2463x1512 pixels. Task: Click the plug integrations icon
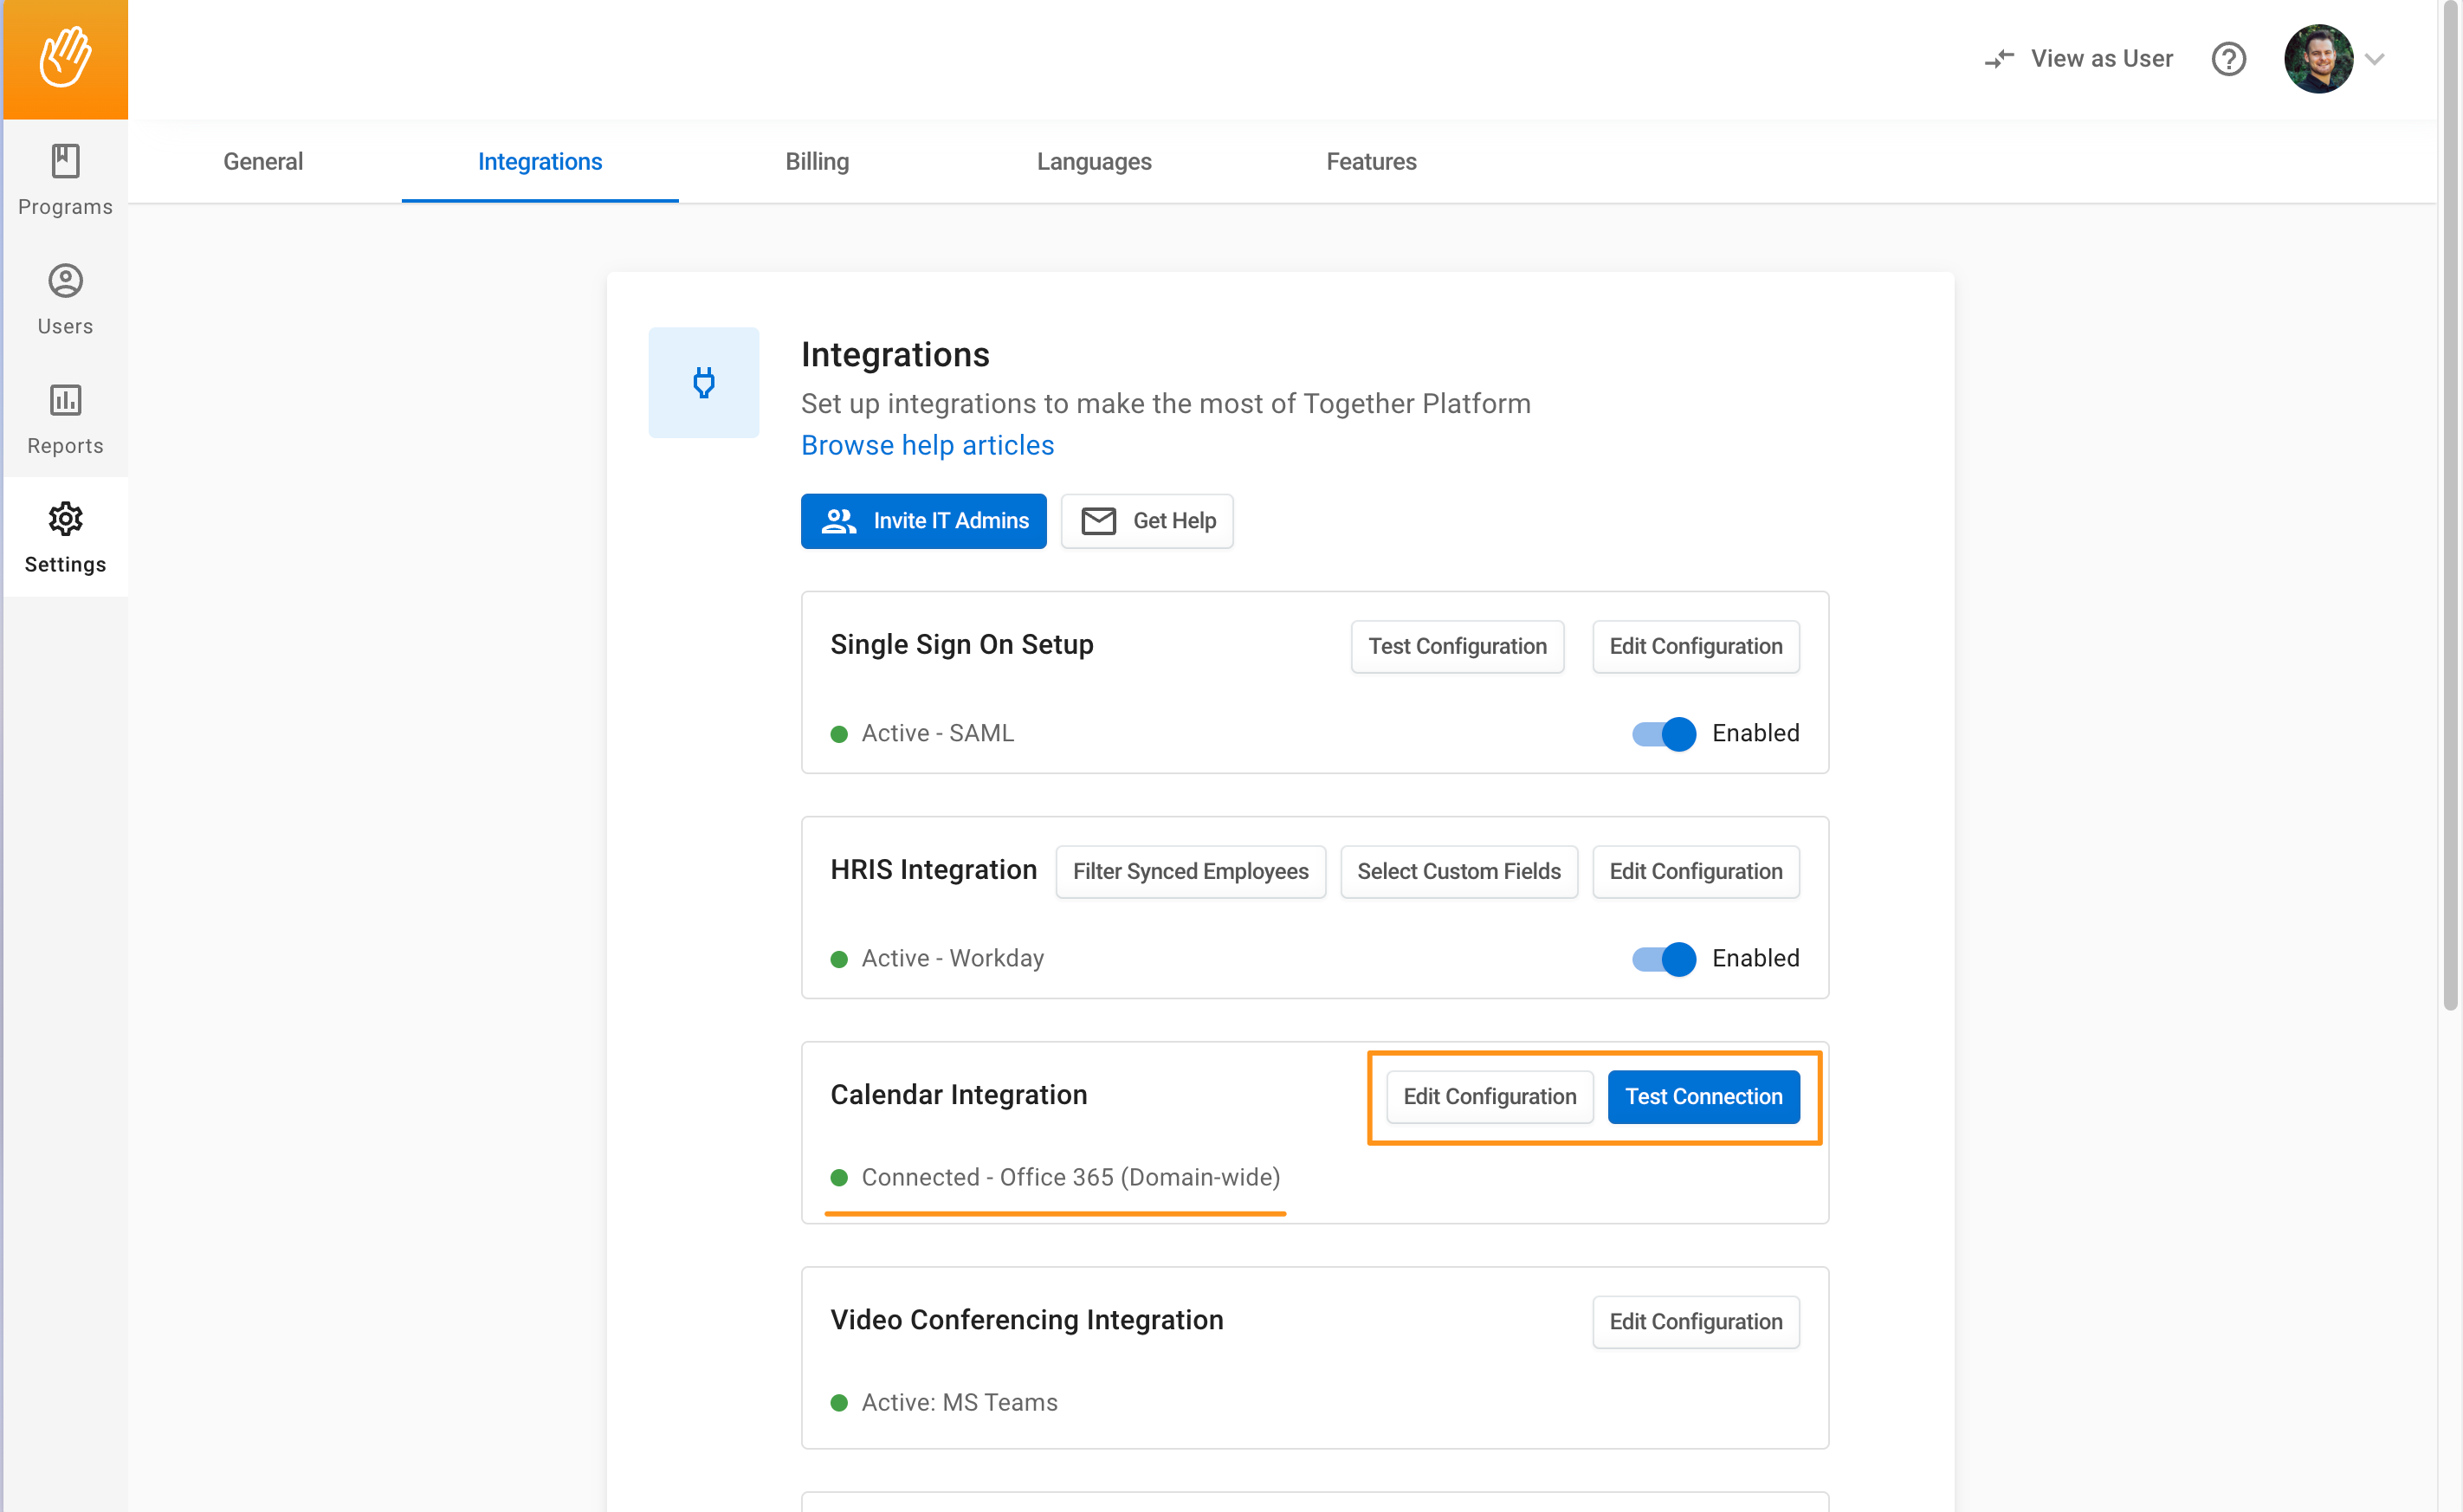[x=703, y=382]
